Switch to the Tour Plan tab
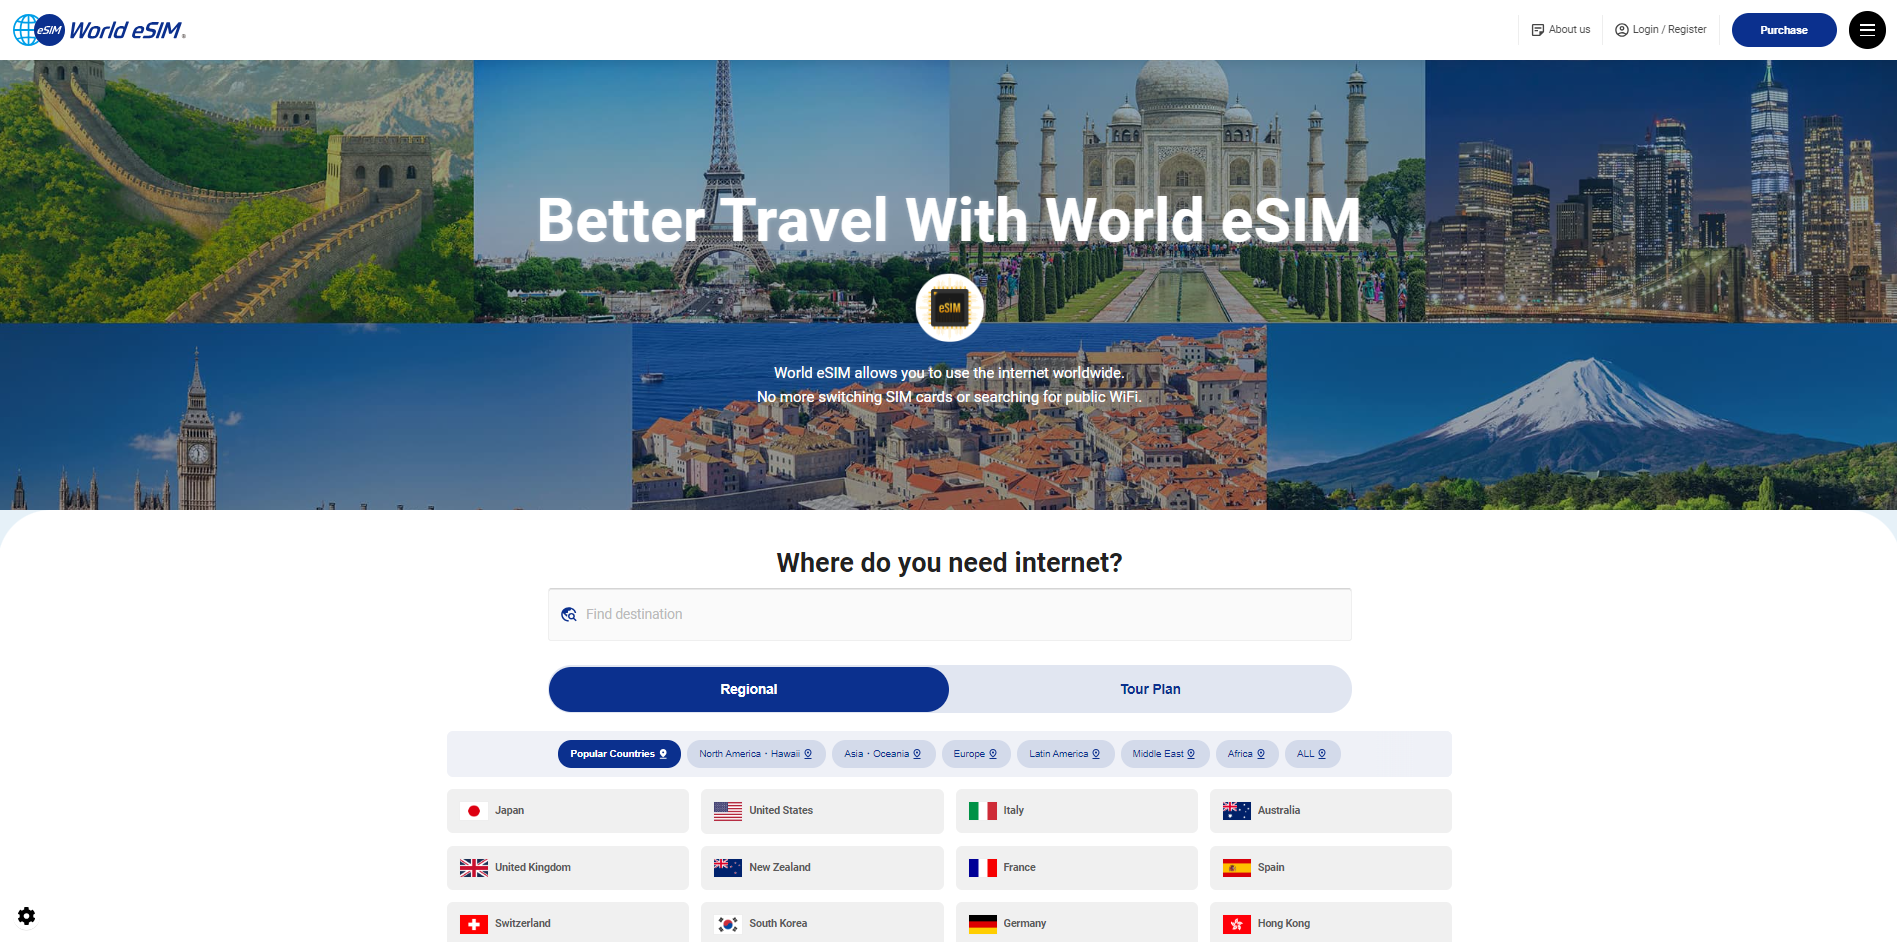This screenshot has width=1897, height=942. [1150, 690]
